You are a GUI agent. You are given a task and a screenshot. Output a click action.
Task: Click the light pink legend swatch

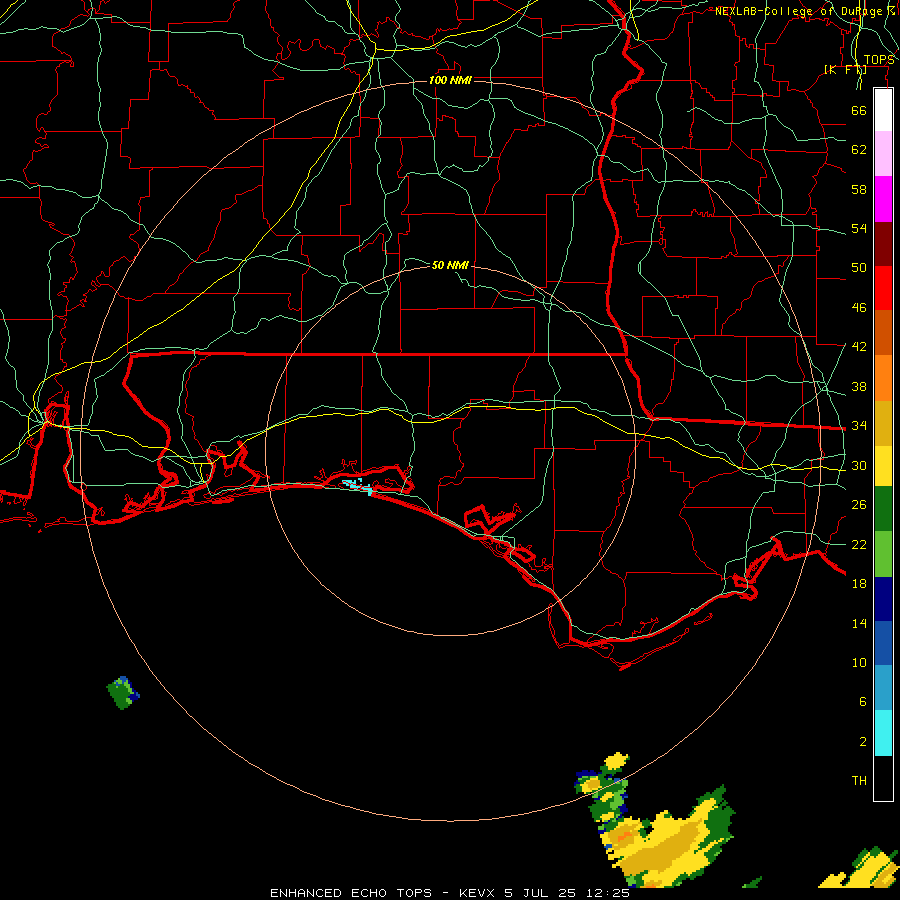click(x=883, y=153)
